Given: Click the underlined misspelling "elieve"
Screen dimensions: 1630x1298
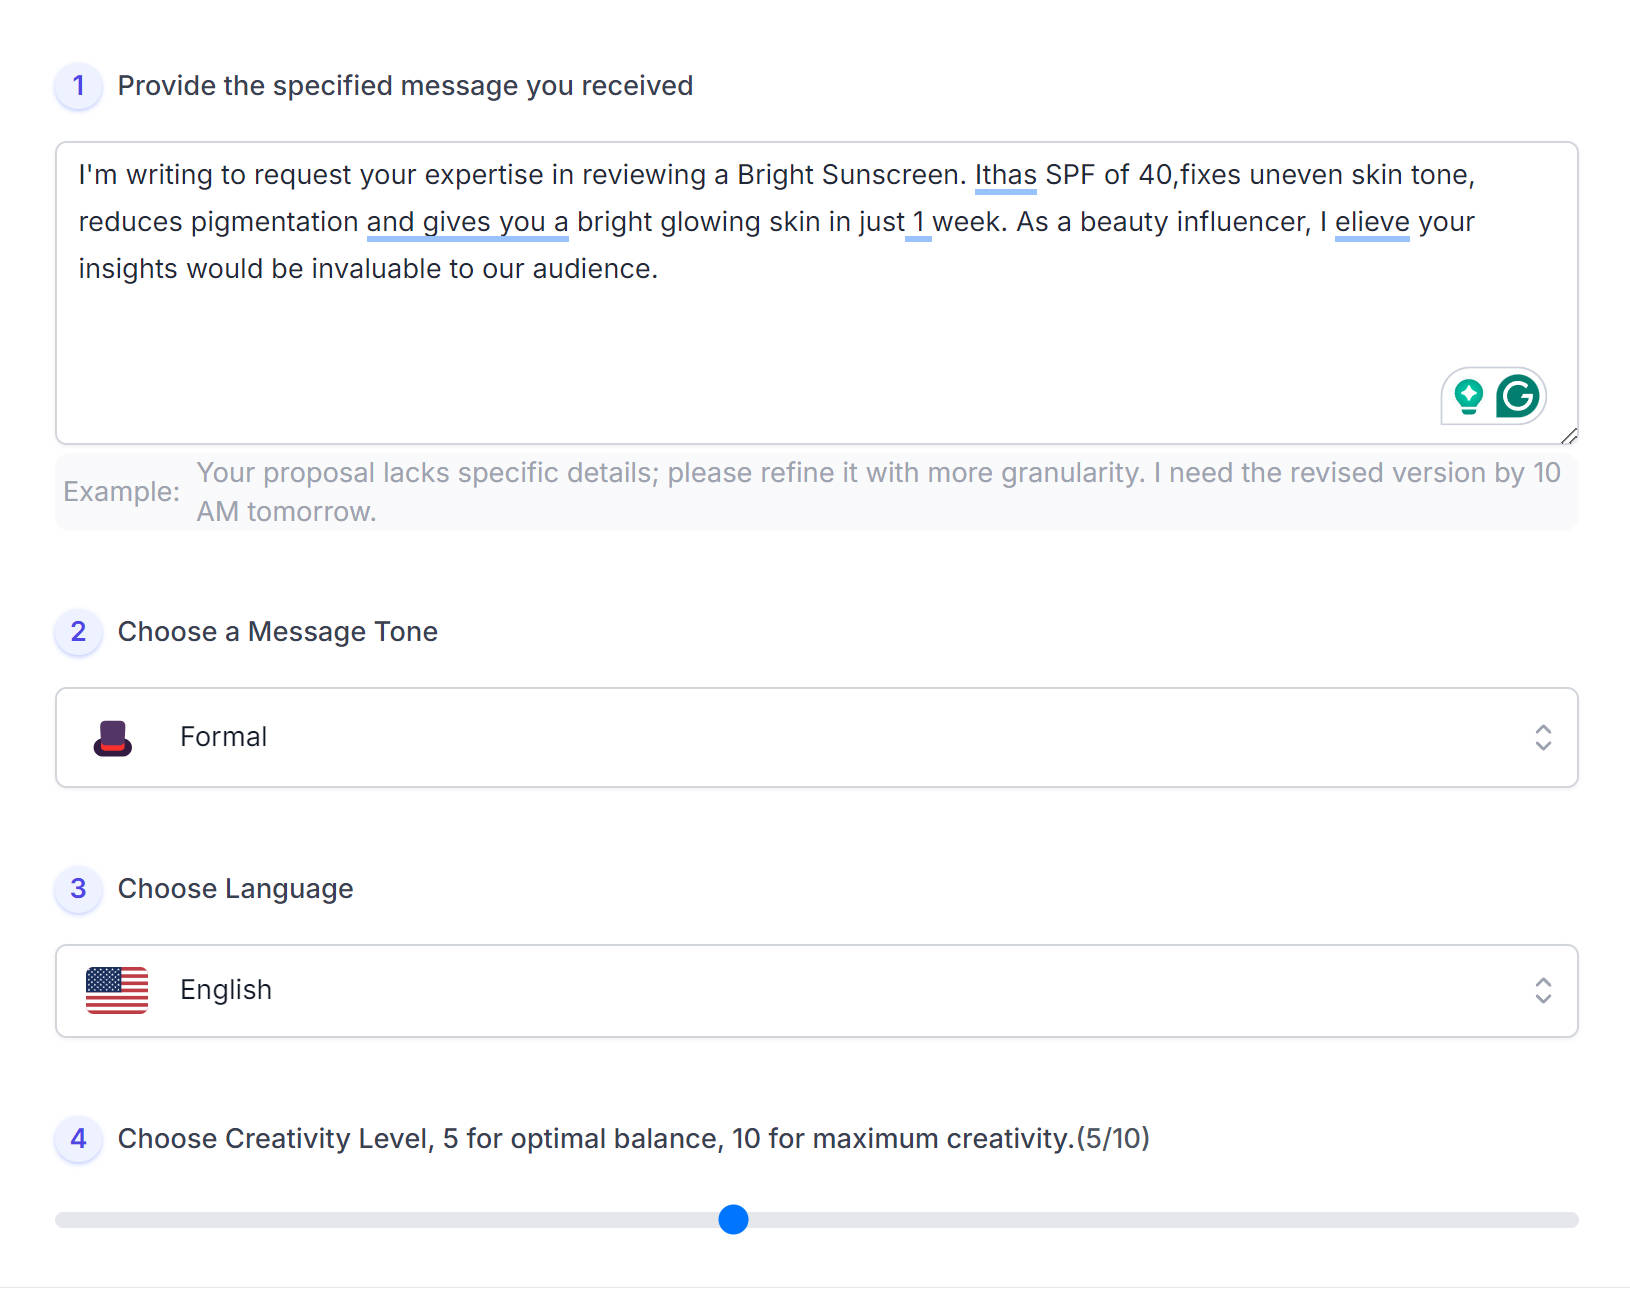Looking at the screenshot, I should [1371, 222].
